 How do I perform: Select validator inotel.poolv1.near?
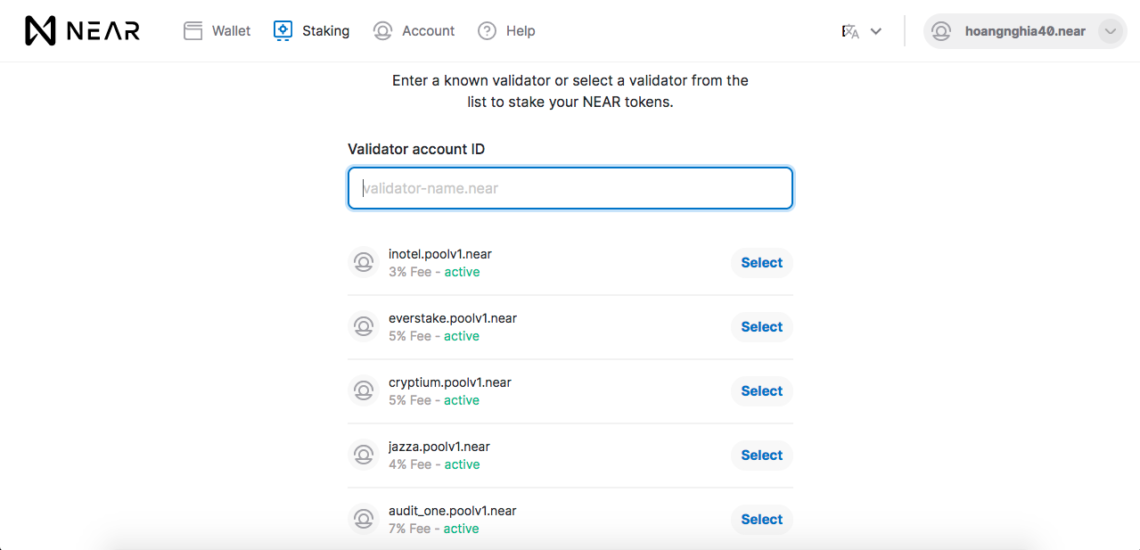(x=762, y=263)
